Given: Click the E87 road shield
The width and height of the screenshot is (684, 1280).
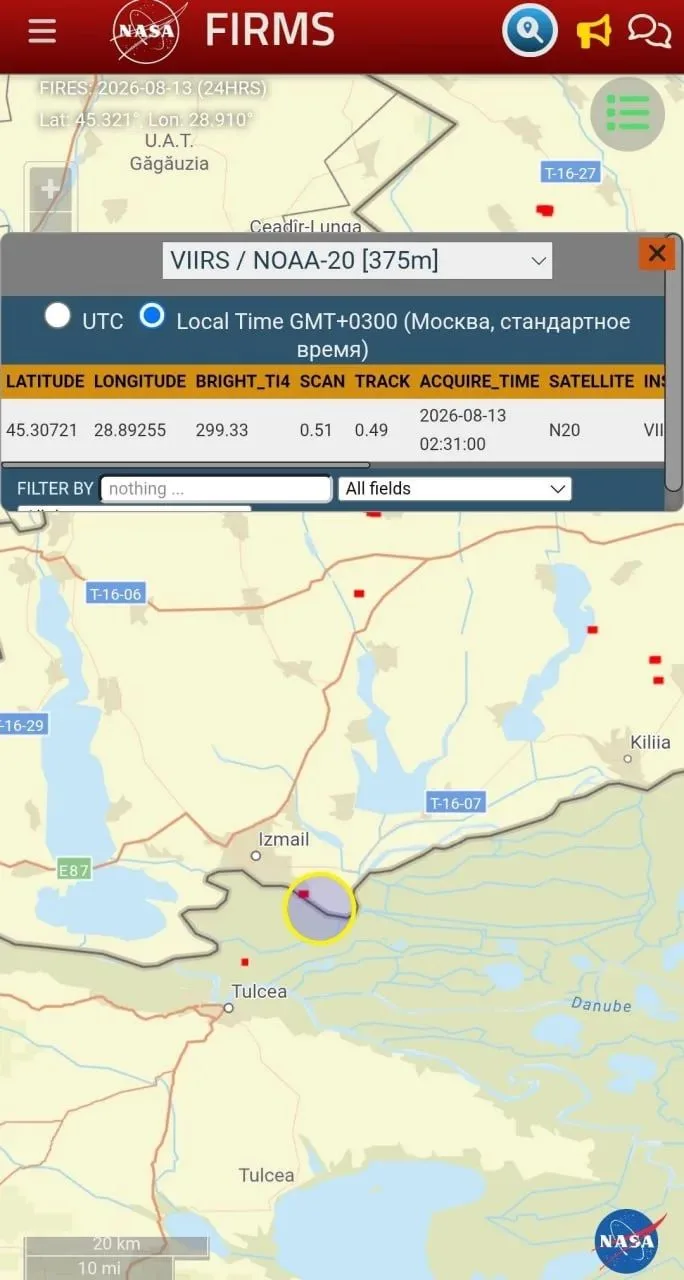Looking at the screenshot, I should click(x=74, y=870).
